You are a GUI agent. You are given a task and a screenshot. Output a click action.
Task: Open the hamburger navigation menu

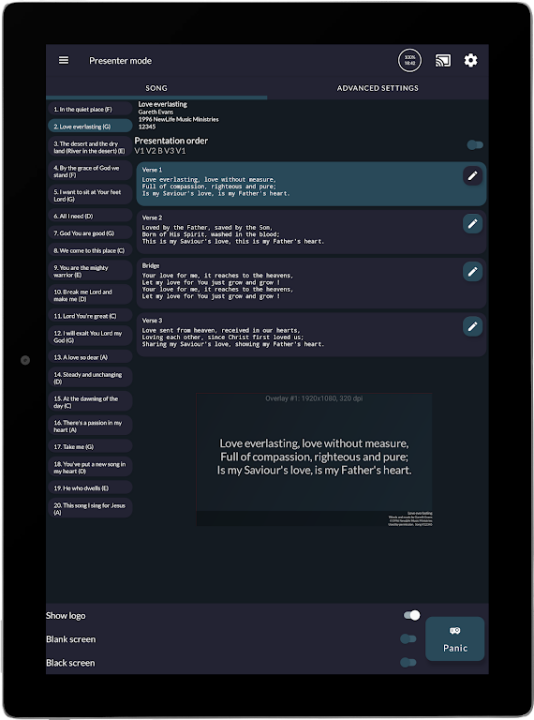click(x=63, y=60)
